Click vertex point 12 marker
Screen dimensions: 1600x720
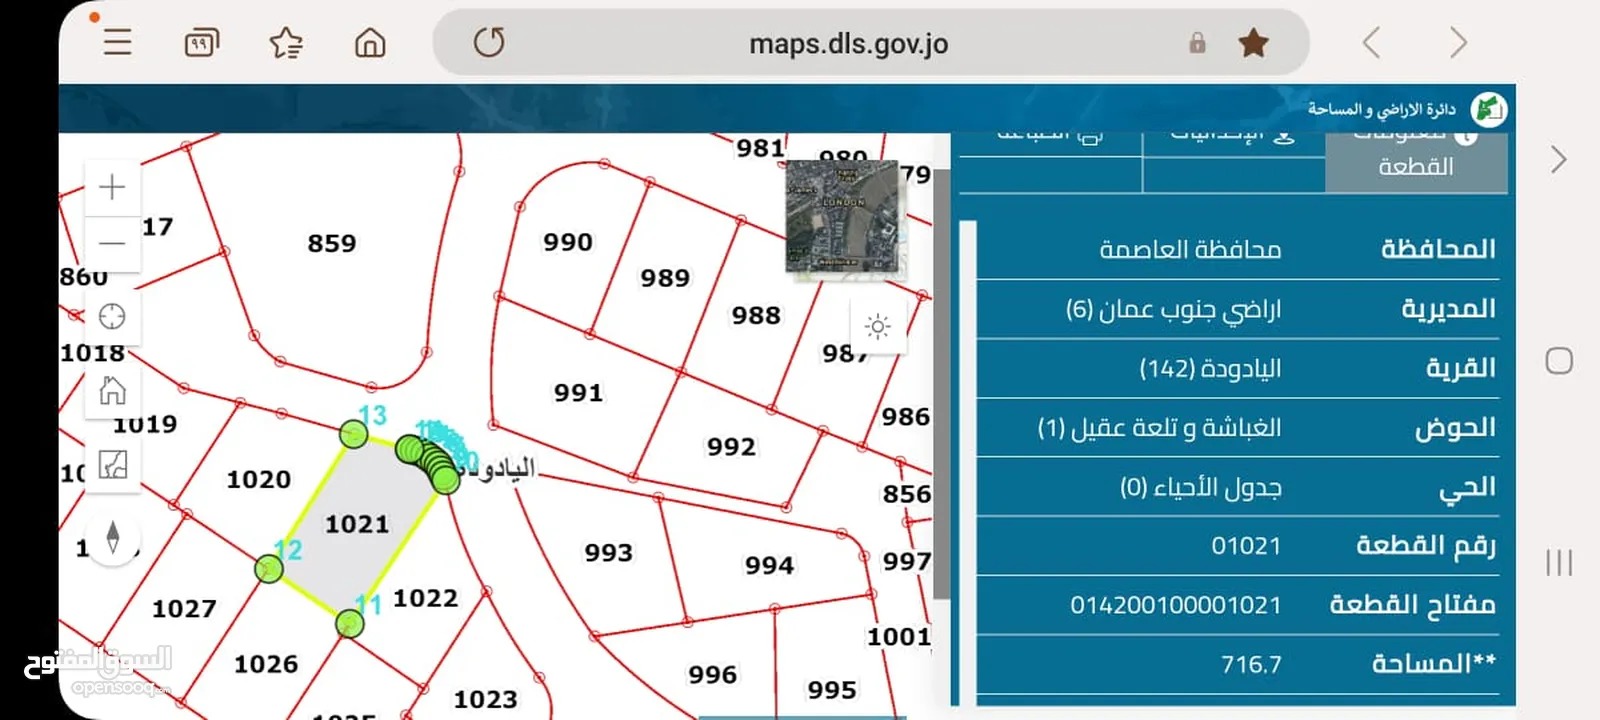pos(268,570)
